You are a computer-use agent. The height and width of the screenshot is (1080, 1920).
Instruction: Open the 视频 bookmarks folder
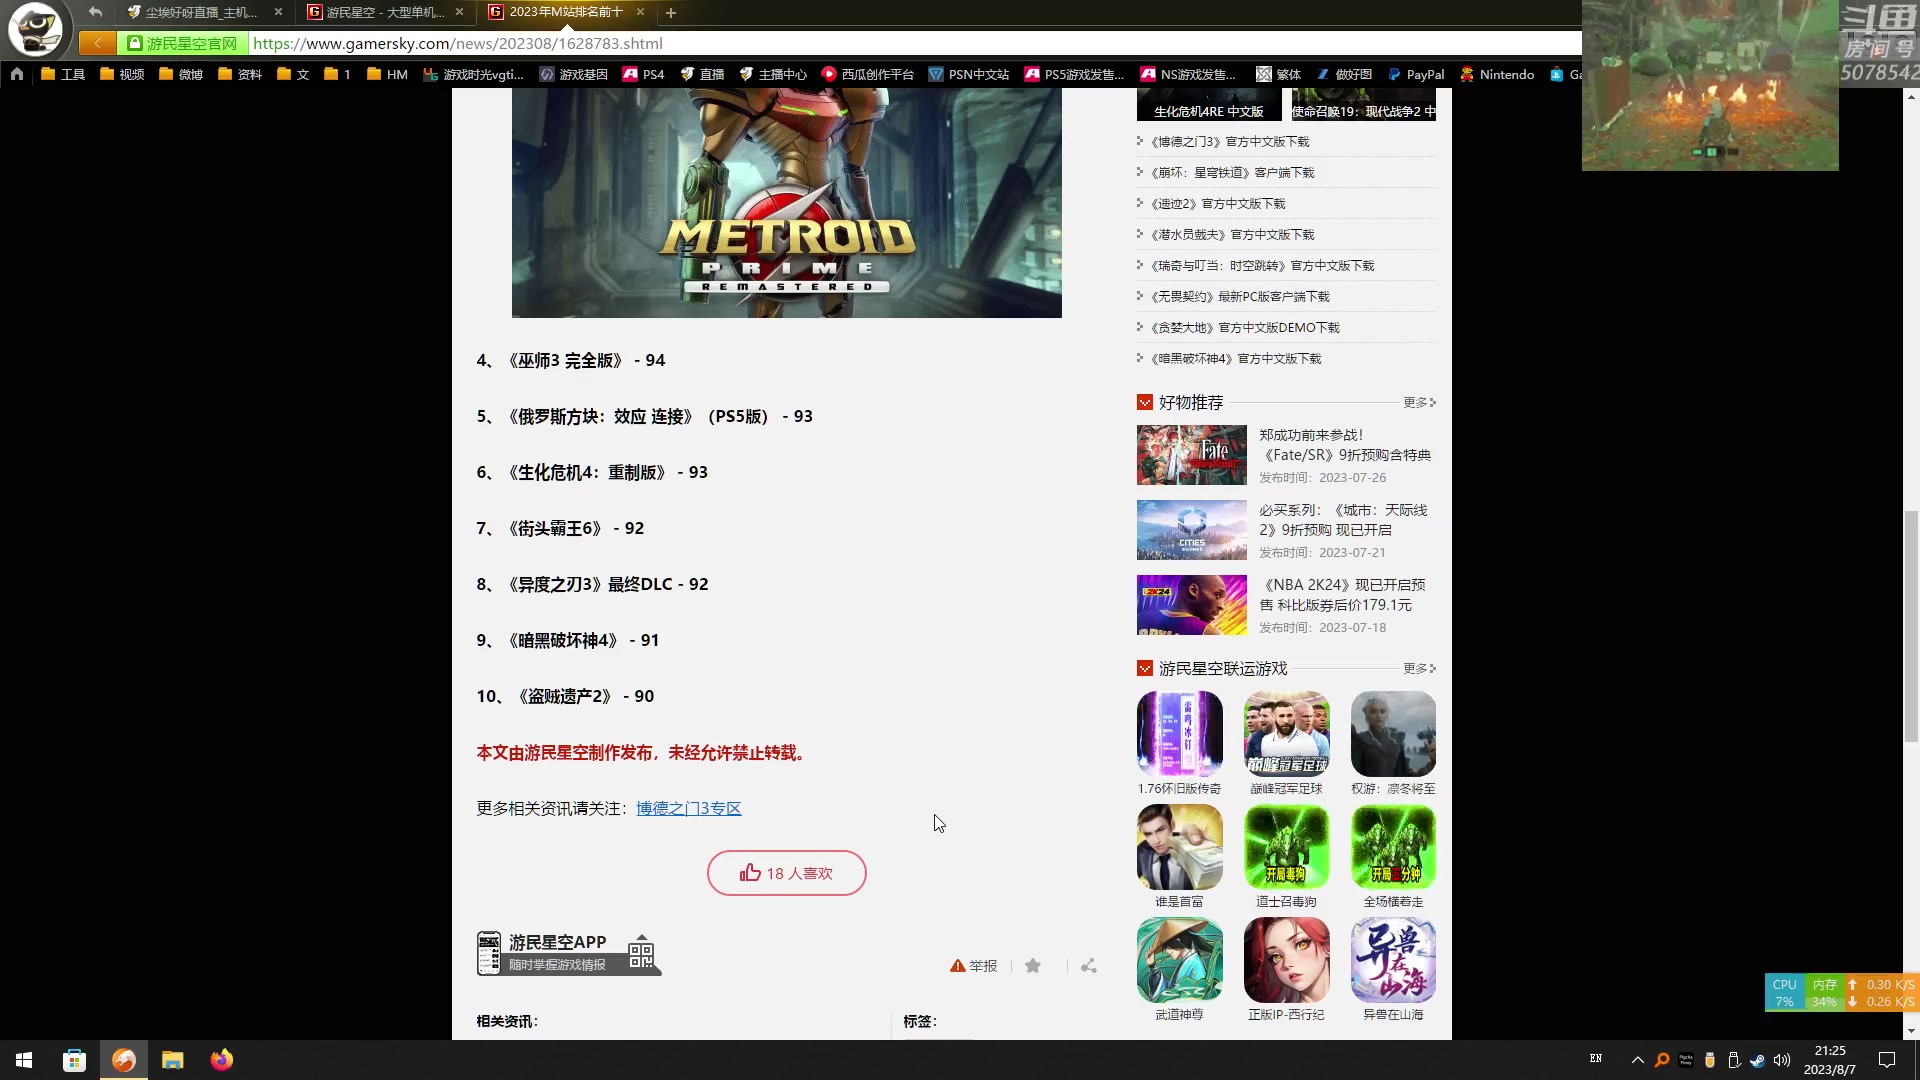point(122,74)
